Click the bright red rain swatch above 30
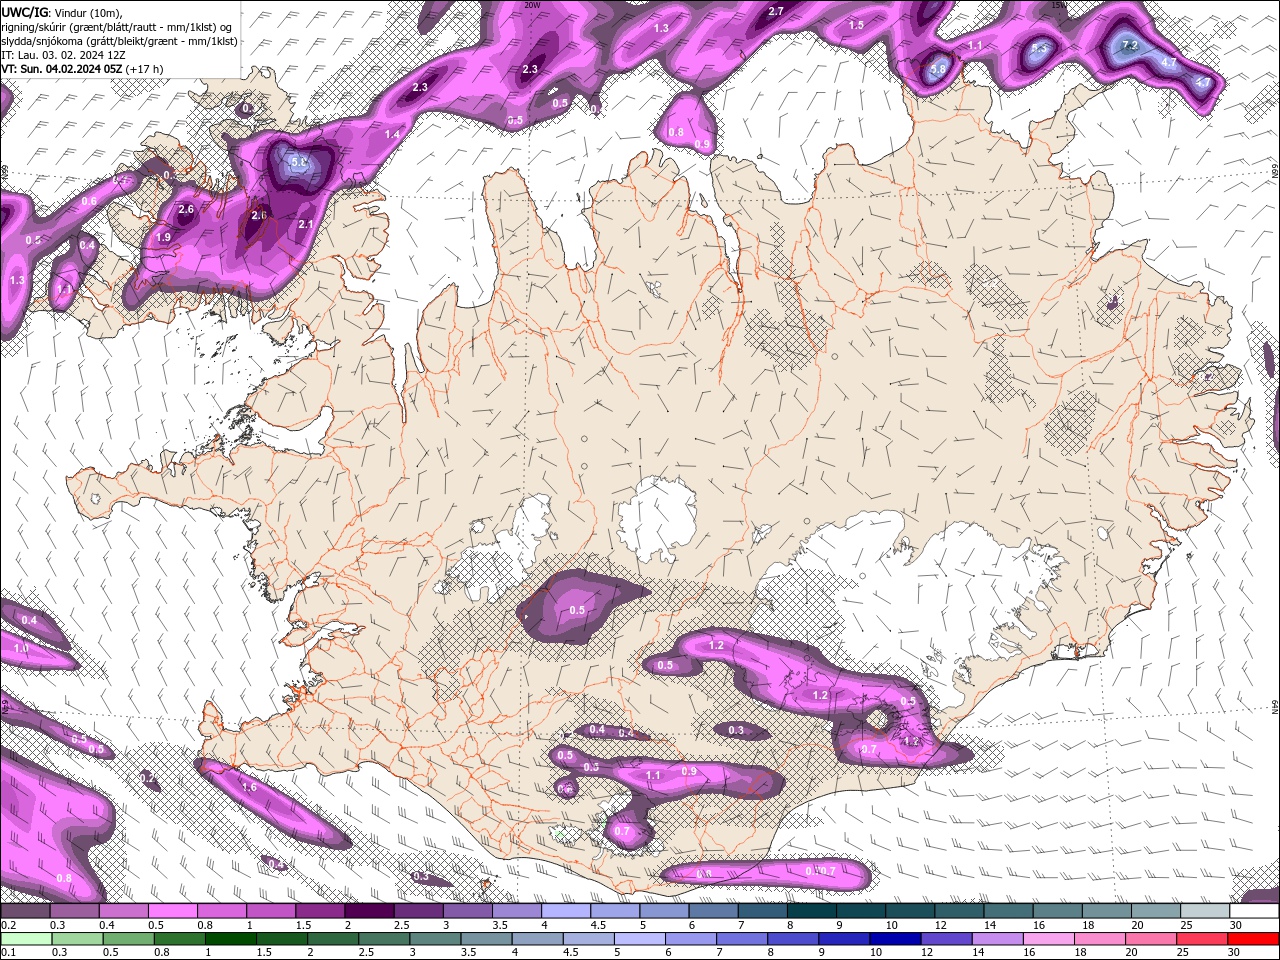 [1254, 938]
